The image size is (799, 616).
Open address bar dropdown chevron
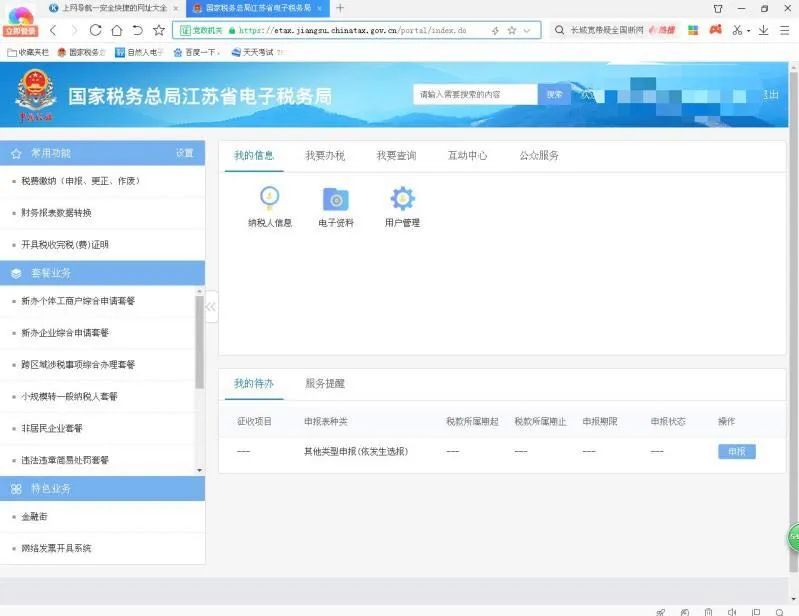527,31
